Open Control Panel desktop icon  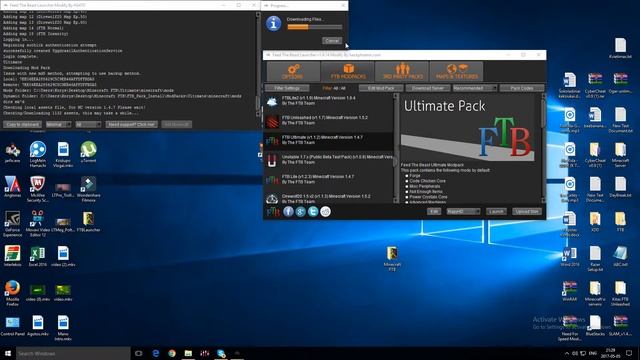pos(12,326)
